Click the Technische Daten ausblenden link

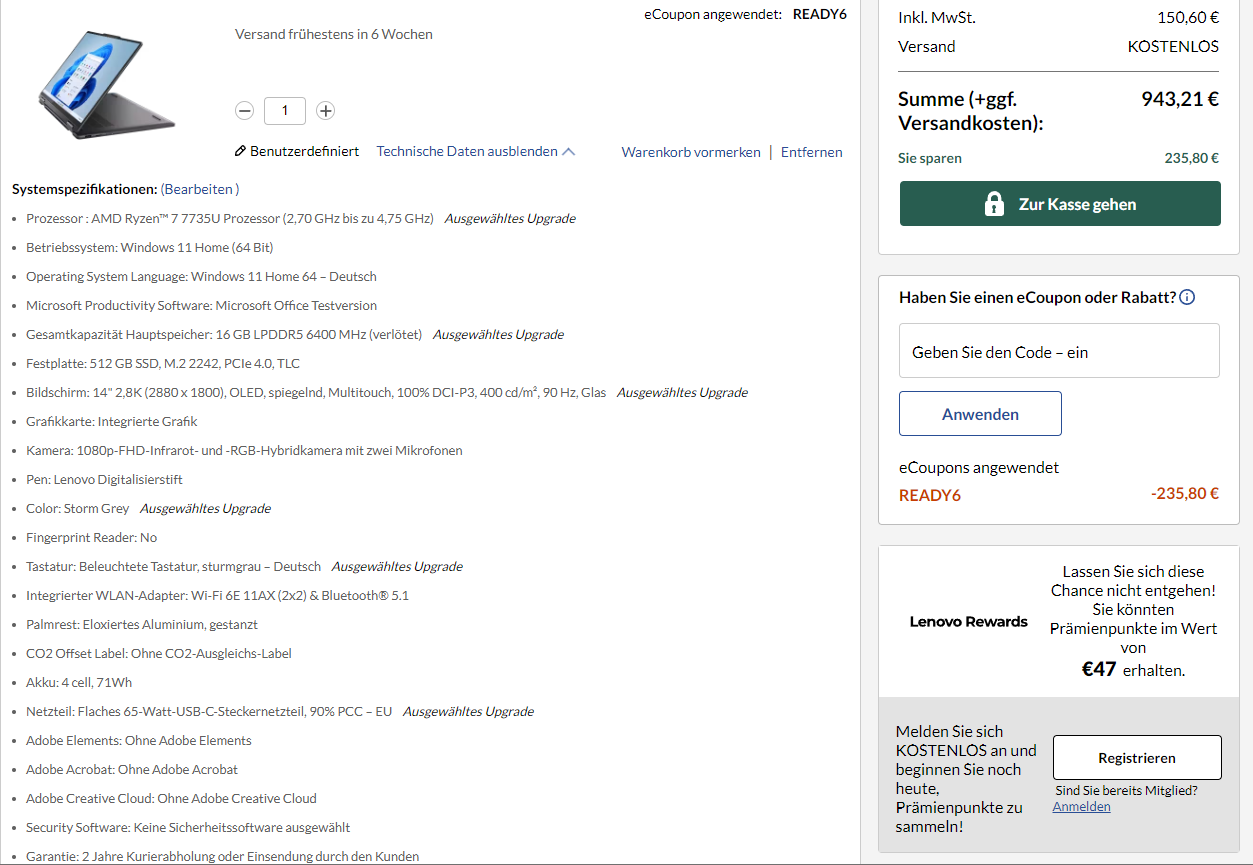(x=467, y=152)
